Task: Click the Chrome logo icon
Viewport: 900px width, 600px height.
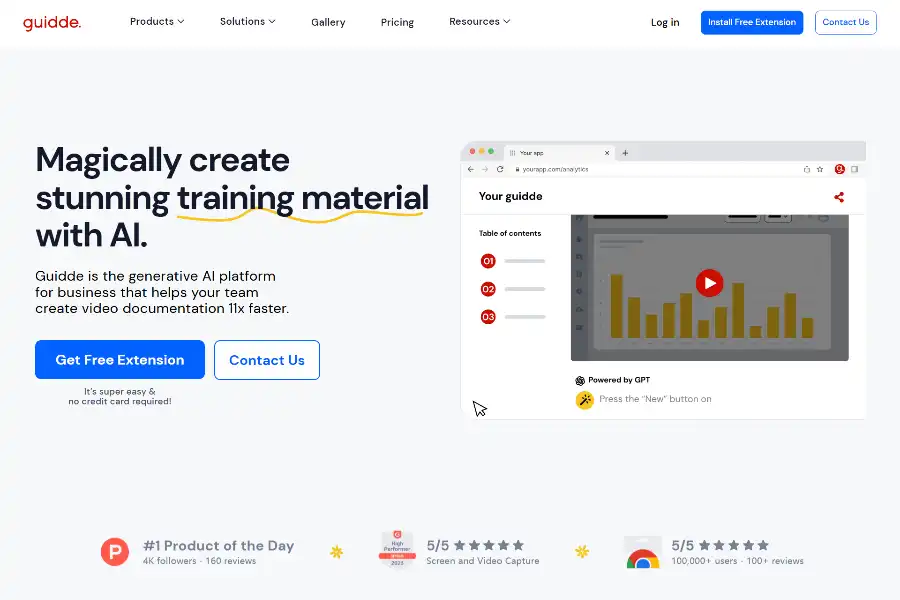Action: coord(643,552)
